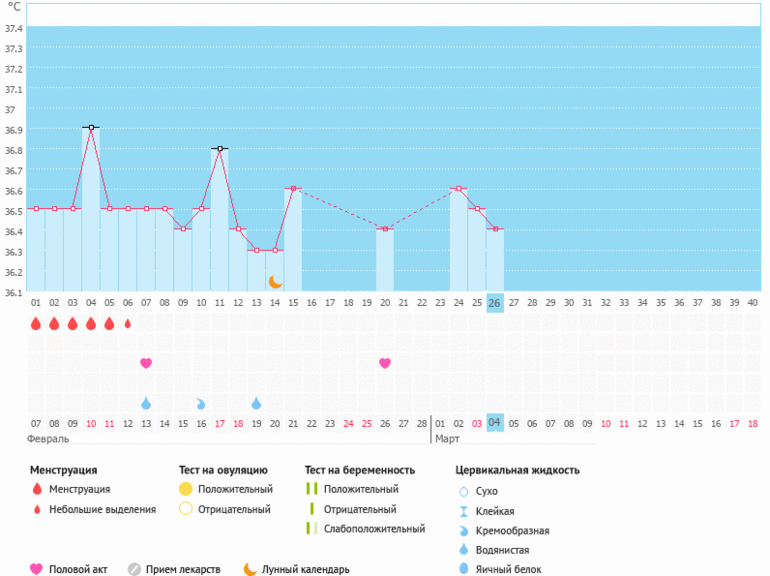This screenshot has width=770, height=576.
Task: Click the gray medication intake legend icon
Action: pos(134,570)
